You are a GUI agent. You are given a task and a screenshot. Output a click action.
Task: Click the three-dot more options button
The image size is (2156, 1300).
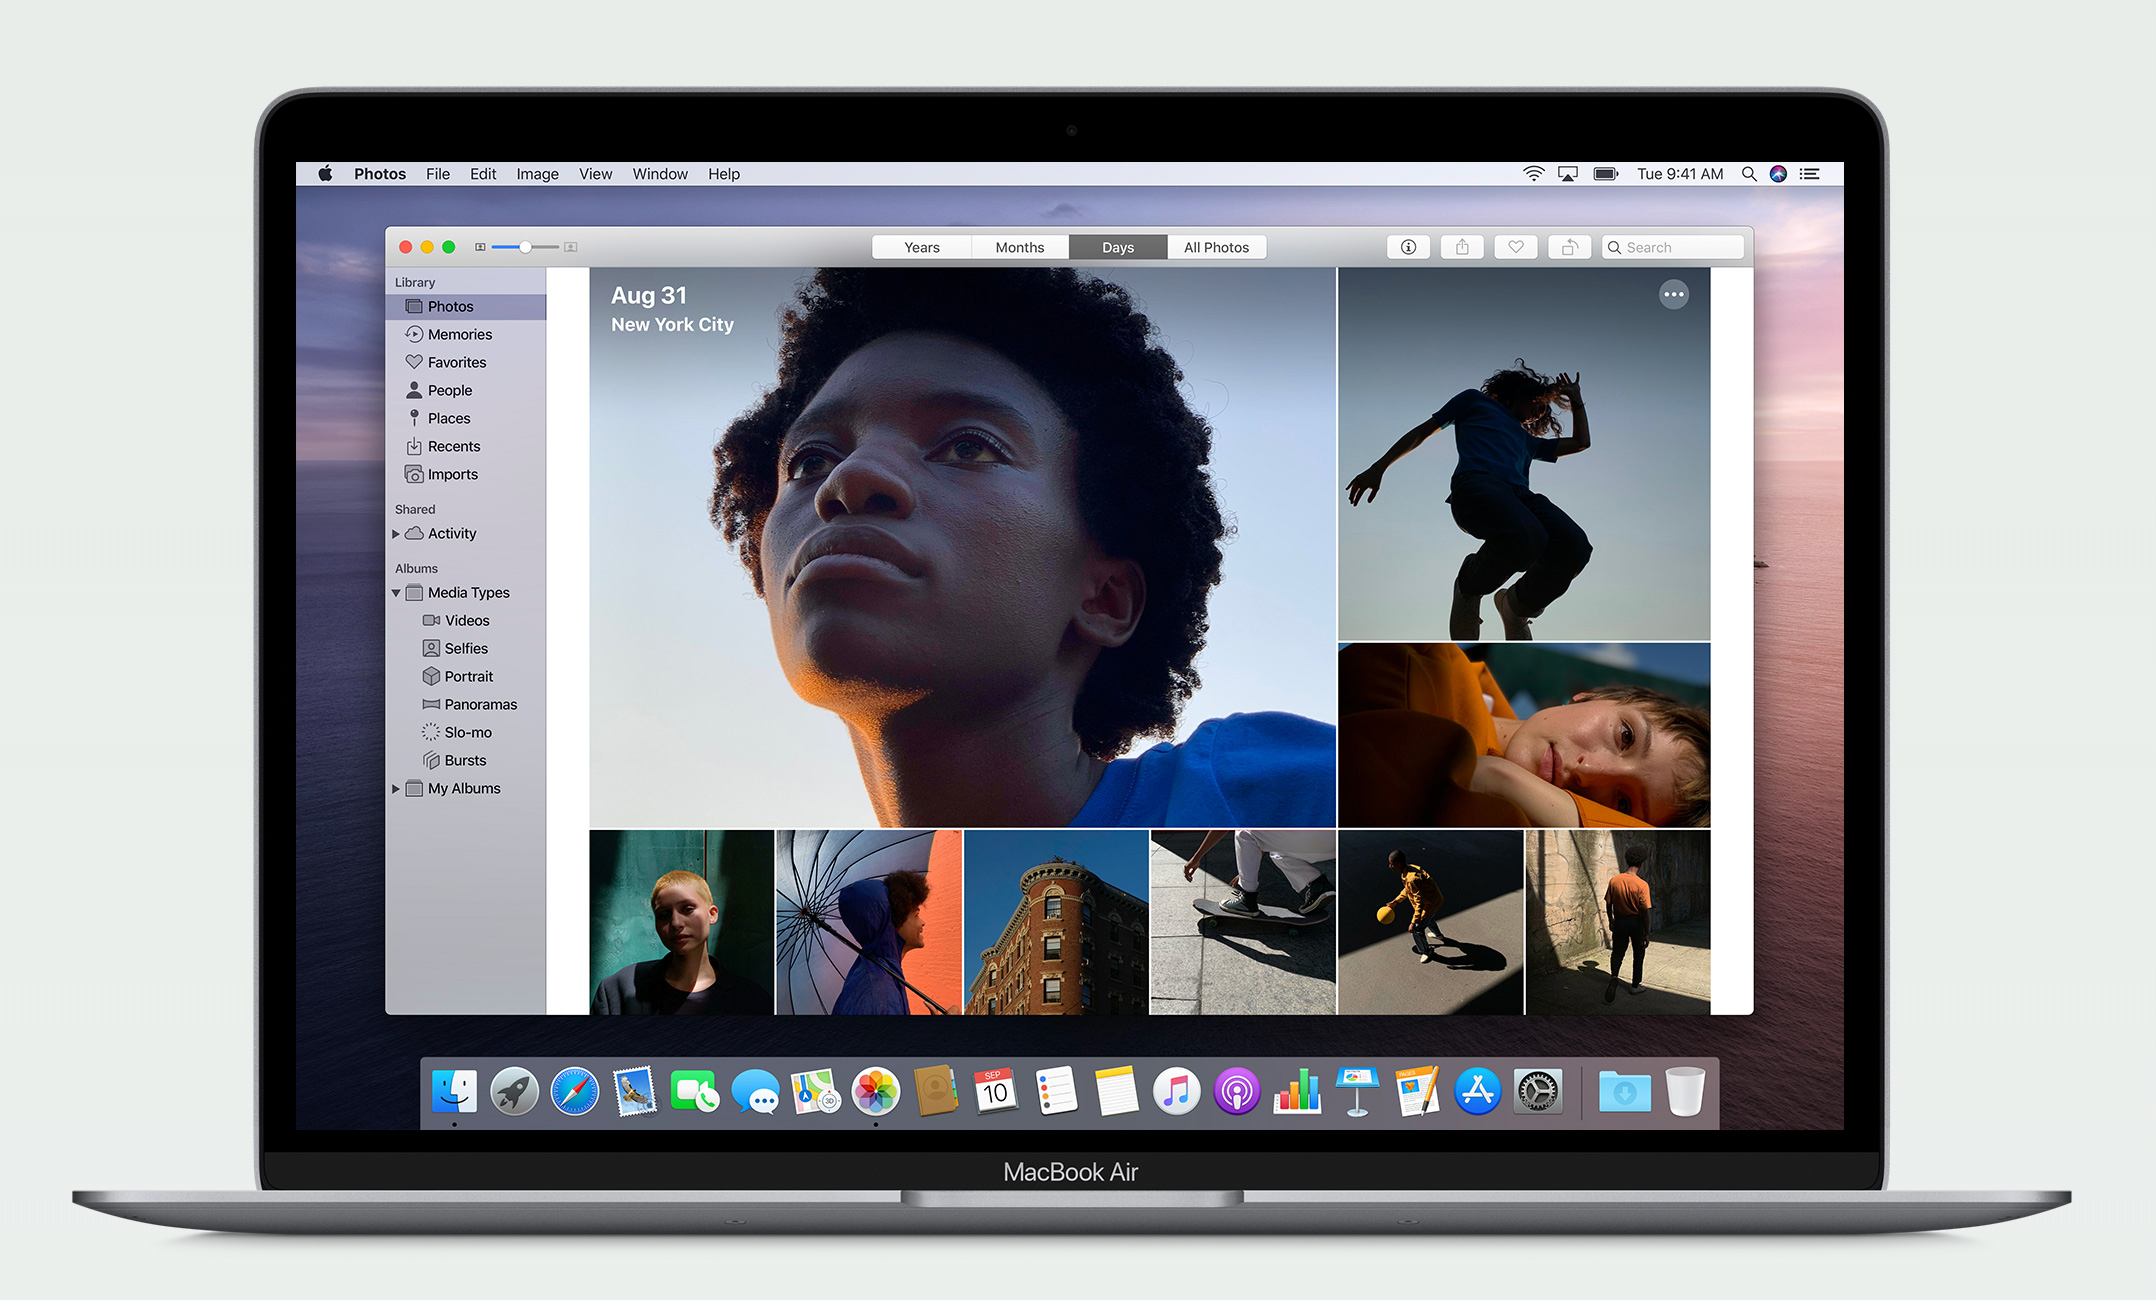click(x=1673, y=294)
